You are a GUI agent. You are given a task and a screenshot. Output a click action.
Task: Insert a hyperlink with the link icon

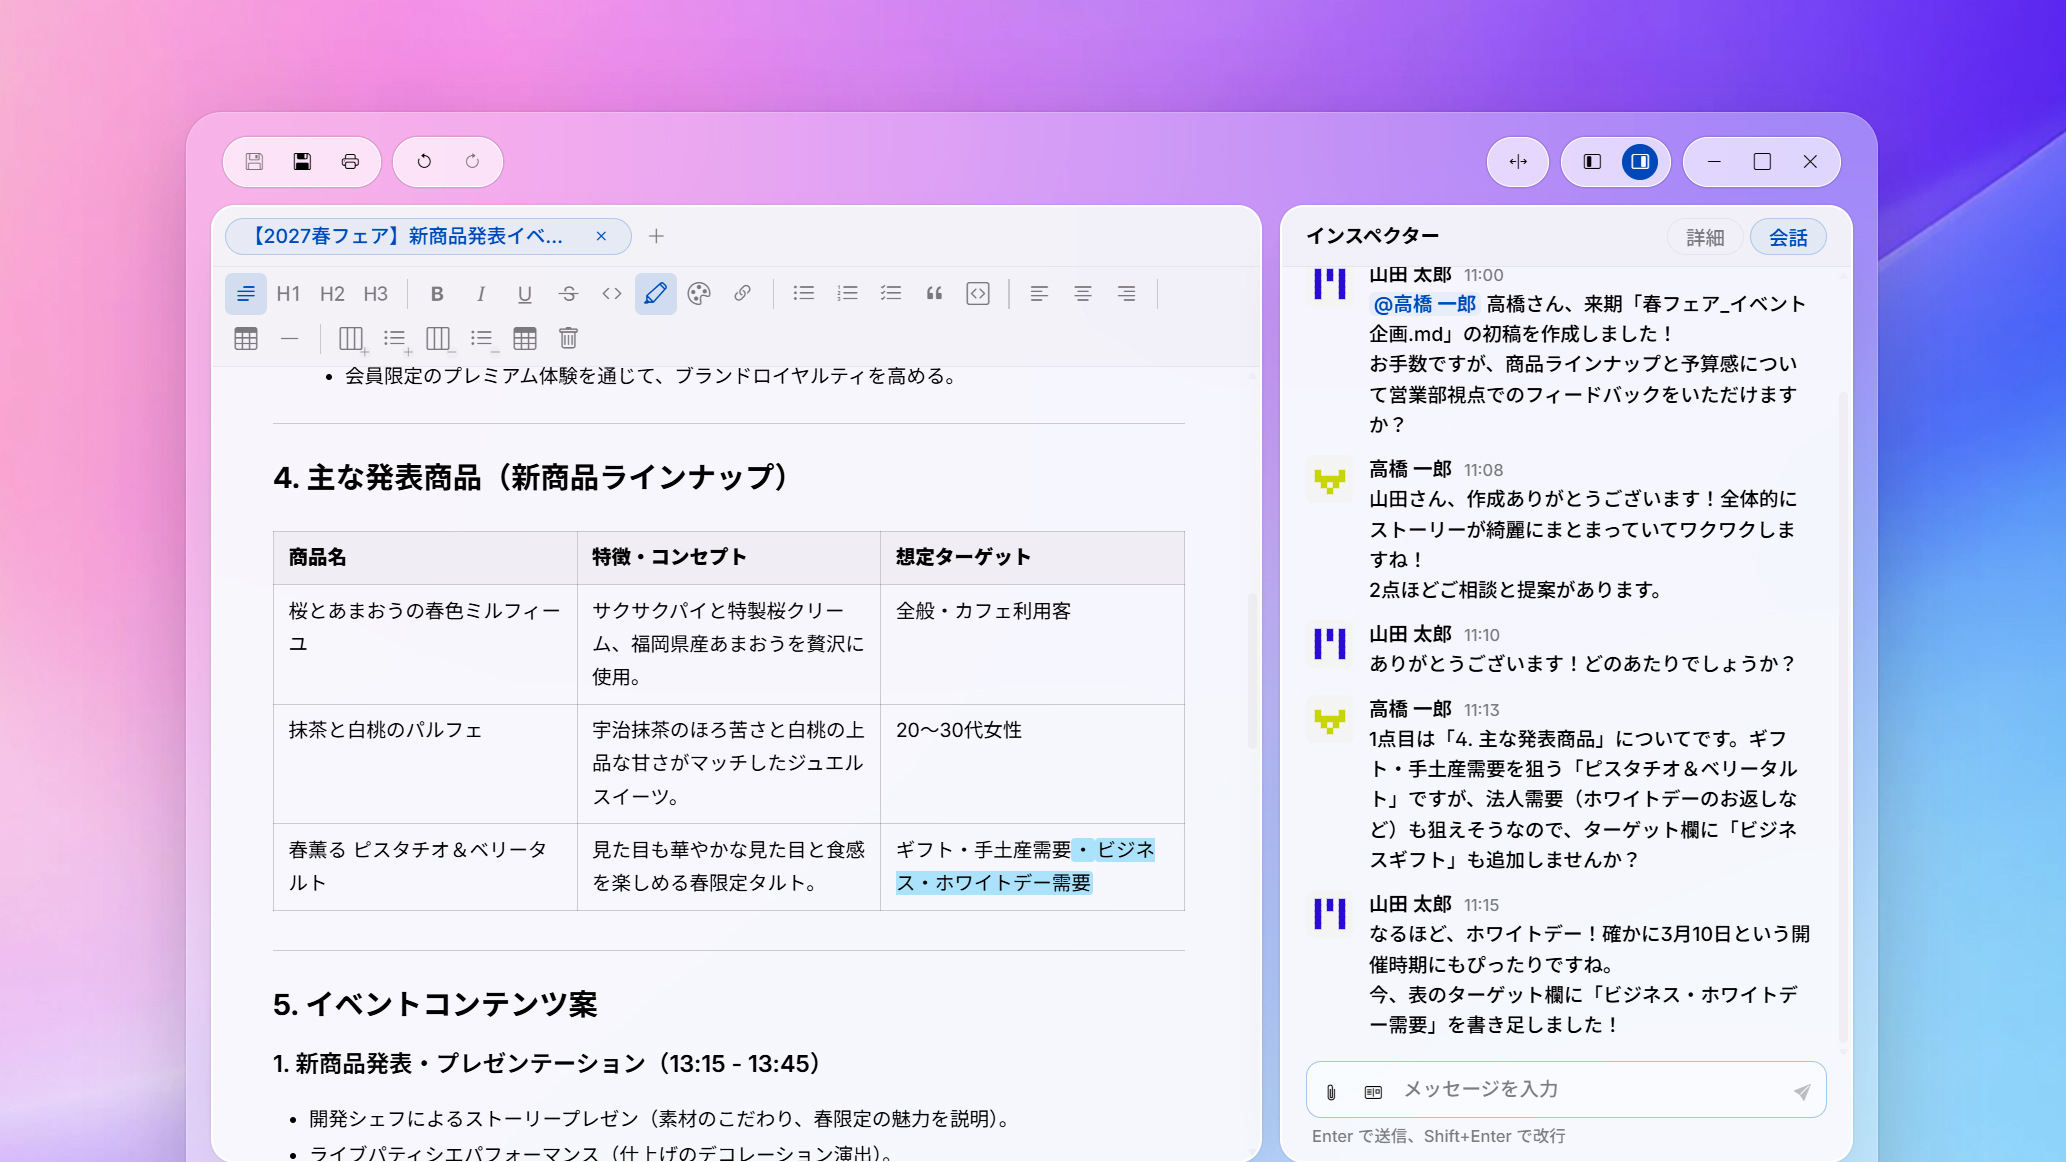pos(742,294)
